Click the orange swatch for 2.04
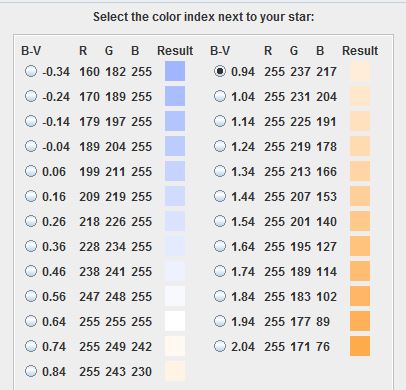This screenshot has height=390, width=406. [360, 346]
